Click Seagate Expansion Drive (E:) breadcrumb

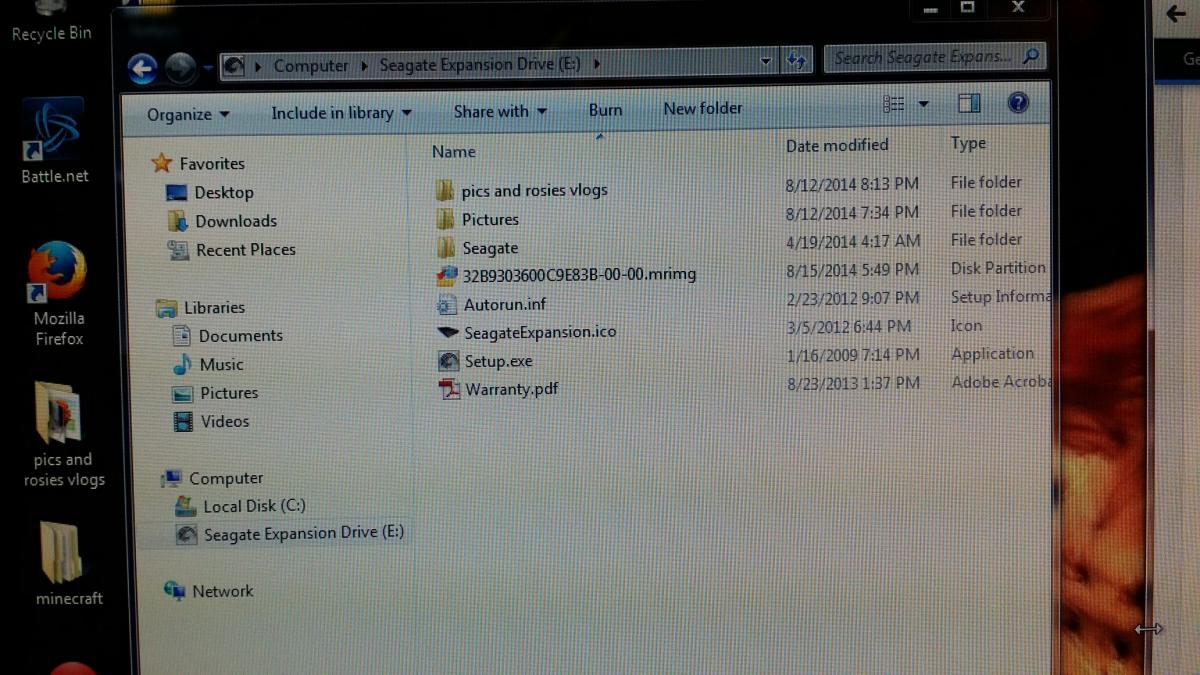pyautogui.click(x=480, y=64)
